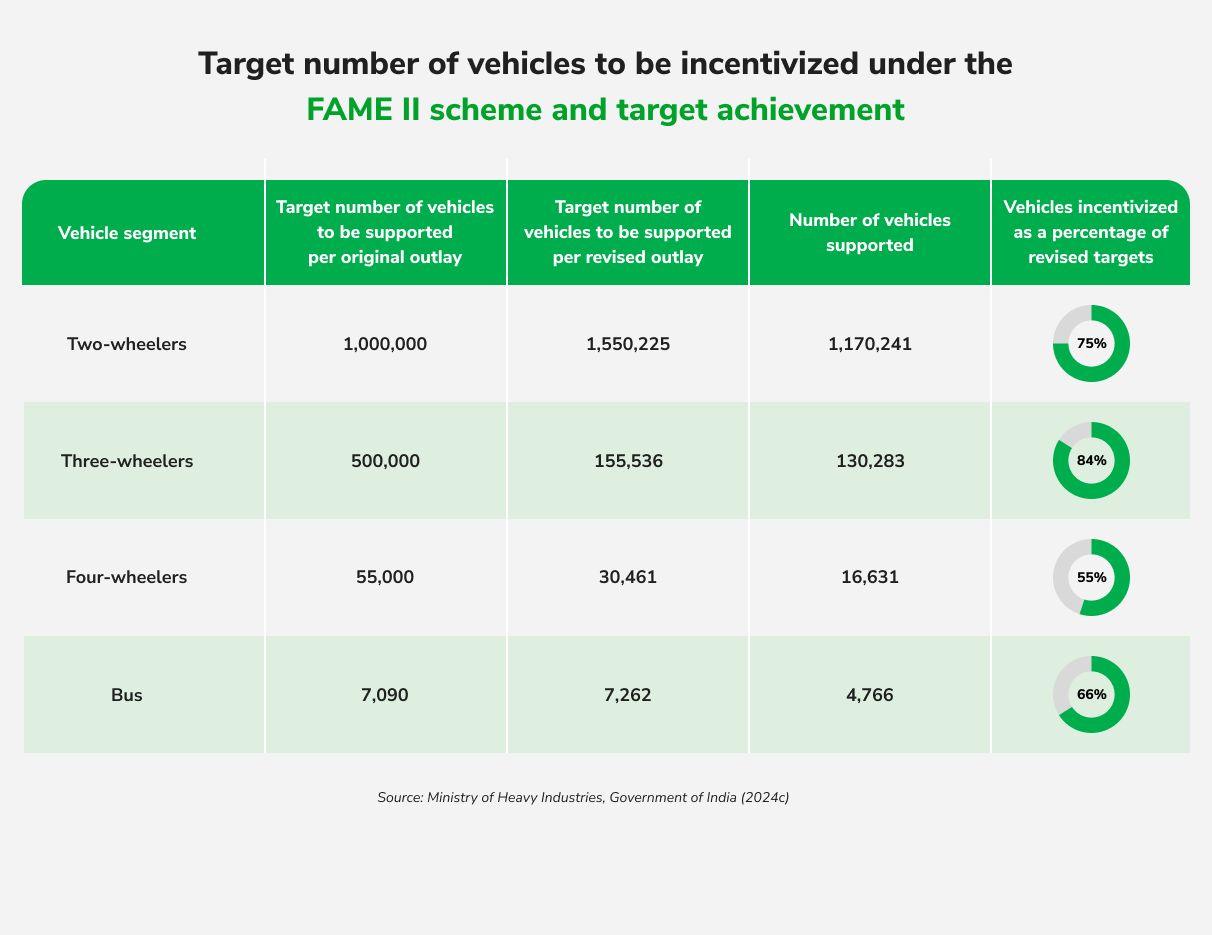Image resolution: width=1212 pixels, height=935 pixels.
Task: Click the 500,000 original target cell
Action: click(x=385, y=461)
